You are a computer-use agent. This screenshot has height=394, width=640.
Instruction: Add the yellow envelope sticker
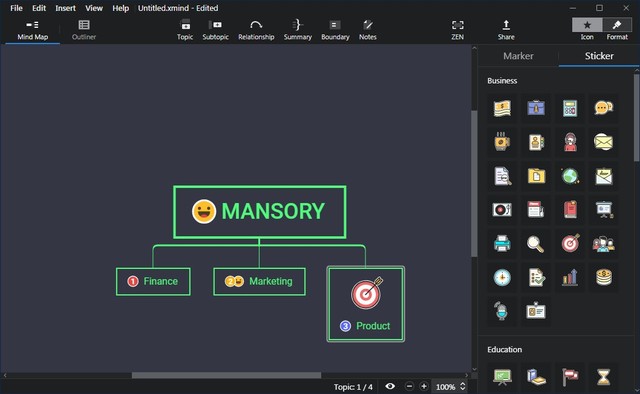pyautogui.click(x=604, y=142)
